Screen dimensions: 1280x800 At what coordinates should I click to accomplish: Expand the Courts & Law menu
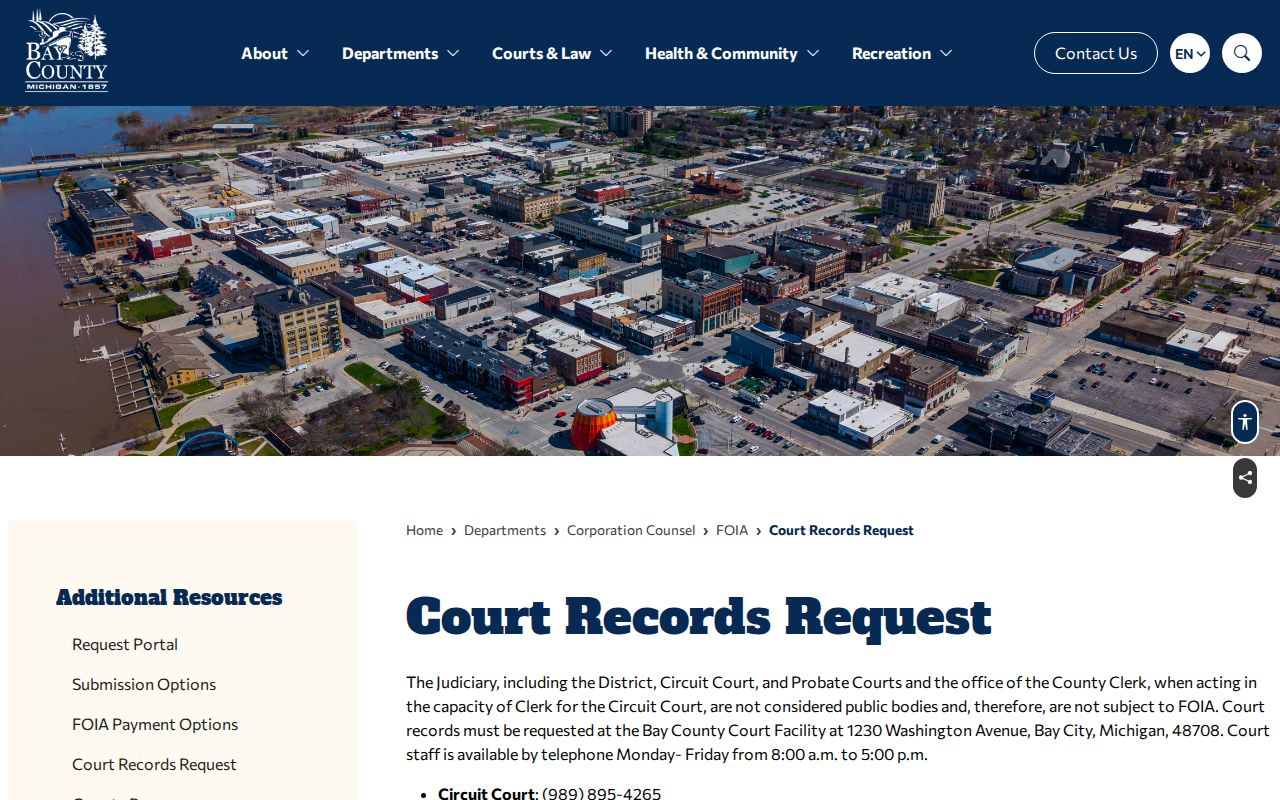coord(552,53)
